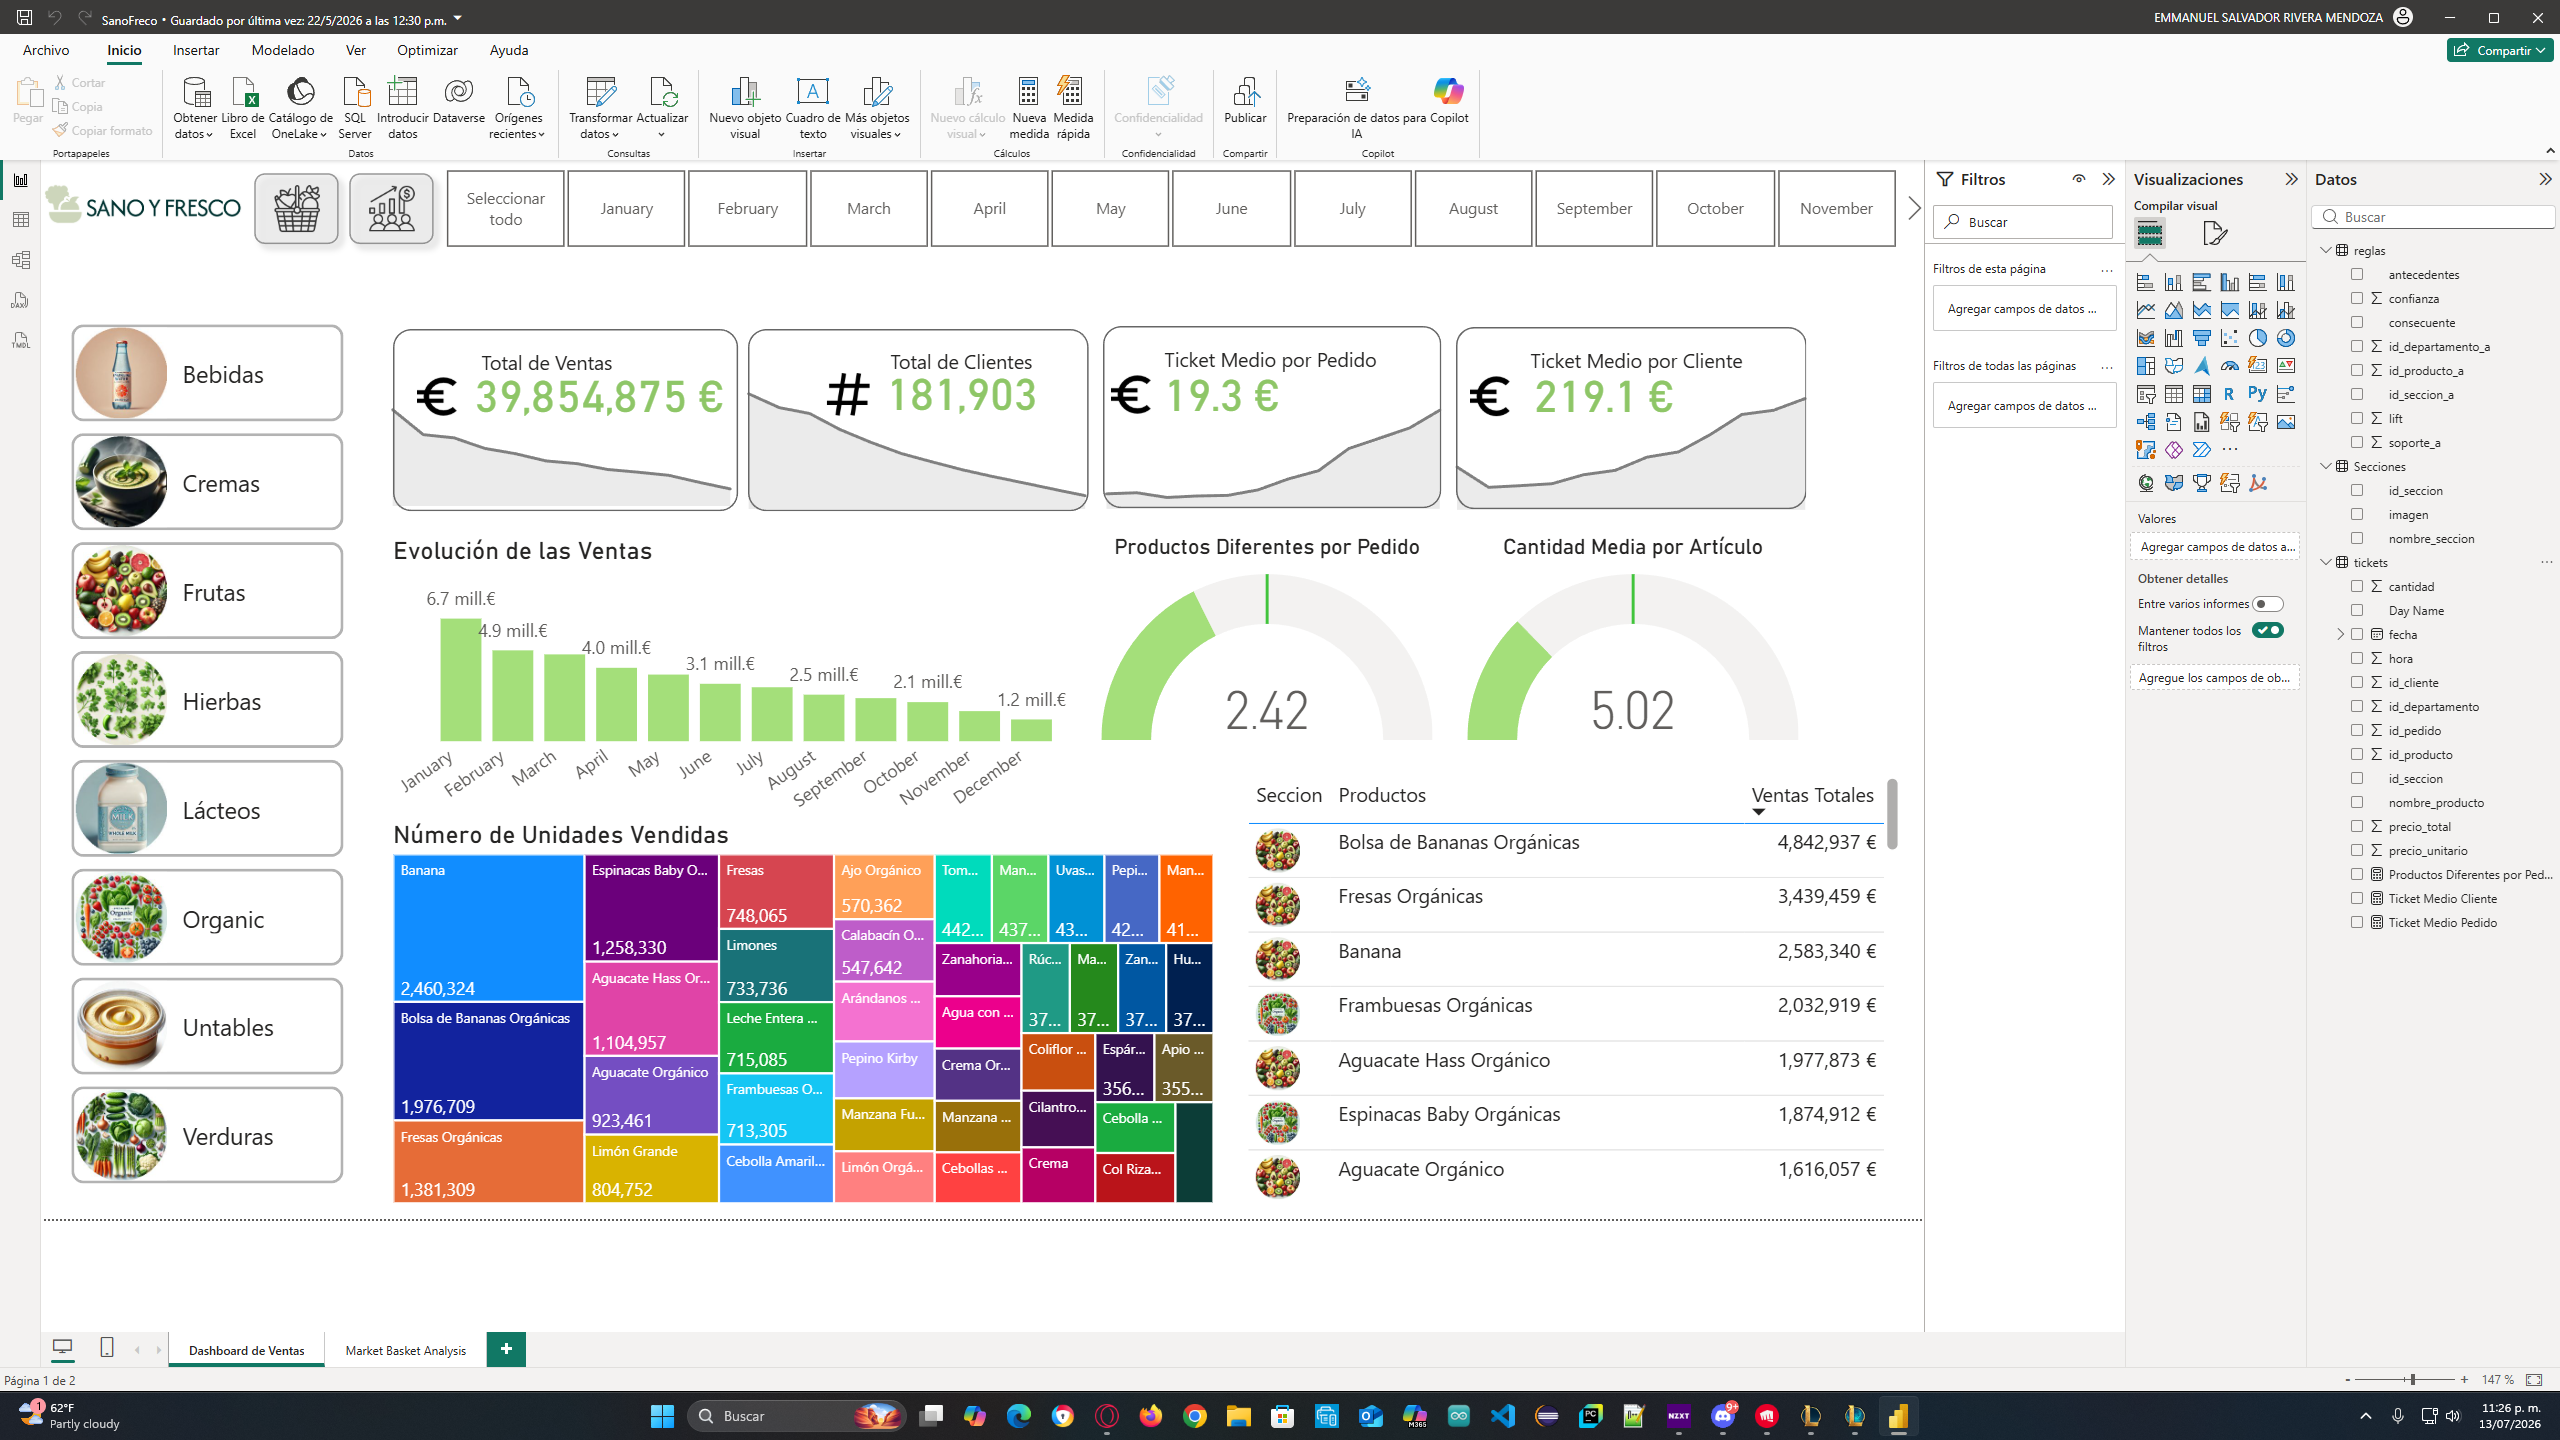Switch to table view in left sidebar
Image resolution: width=2560 pixels, height=1440 pixels.
(21, 220)
